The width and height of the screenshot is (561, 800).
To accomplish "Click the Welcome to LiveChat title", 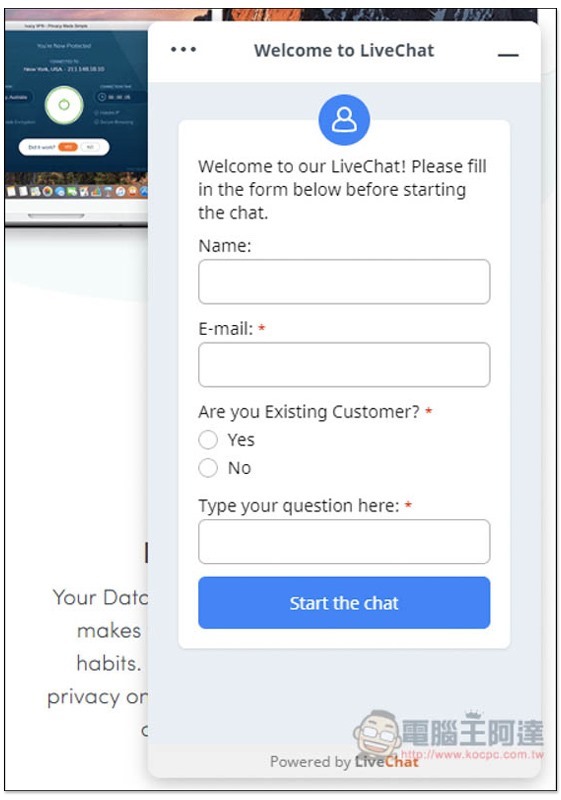I will (x=344, y=50).
